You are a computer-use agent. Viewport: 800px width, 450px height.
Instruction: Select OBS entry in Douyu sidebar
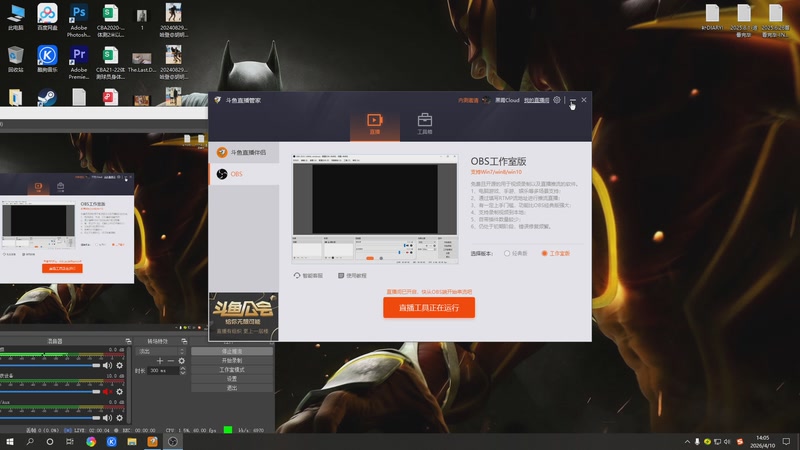(x=244, y=174)
